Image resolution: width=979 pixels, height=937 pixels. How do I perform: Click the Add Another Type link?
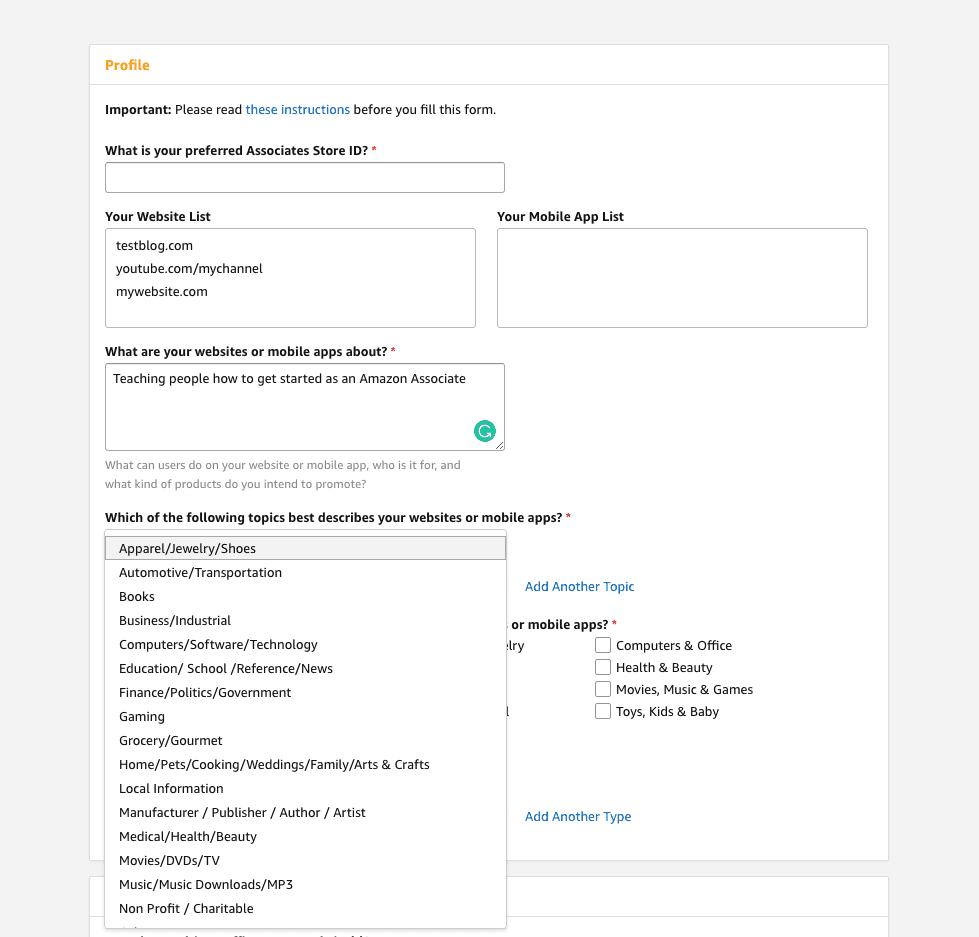pos(578,817)
